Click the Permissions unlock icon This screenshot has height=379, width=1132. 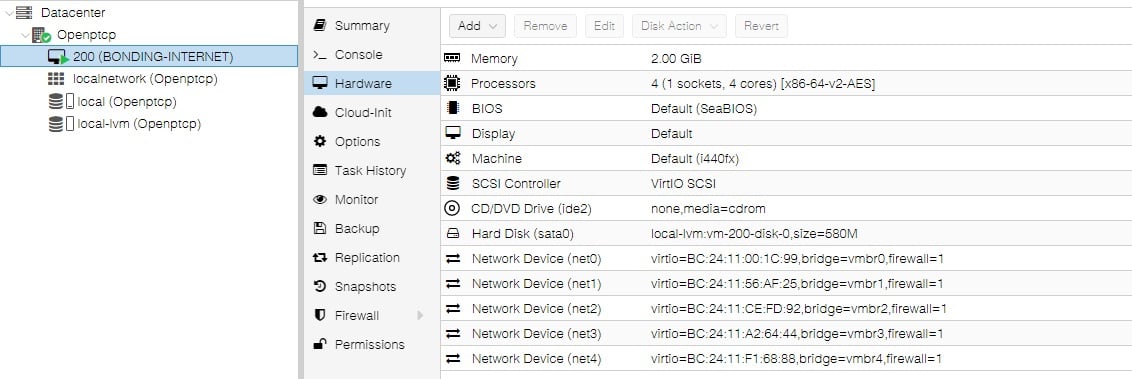coord(320,344)
